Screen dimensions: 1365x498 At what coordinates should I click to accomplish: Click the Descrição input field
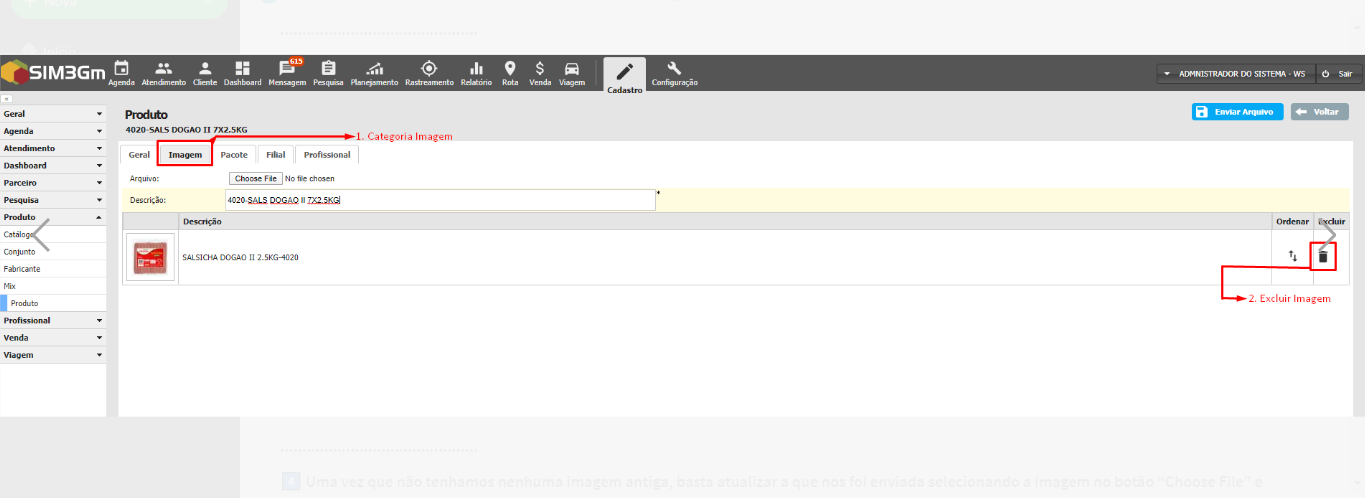(440, 200)
